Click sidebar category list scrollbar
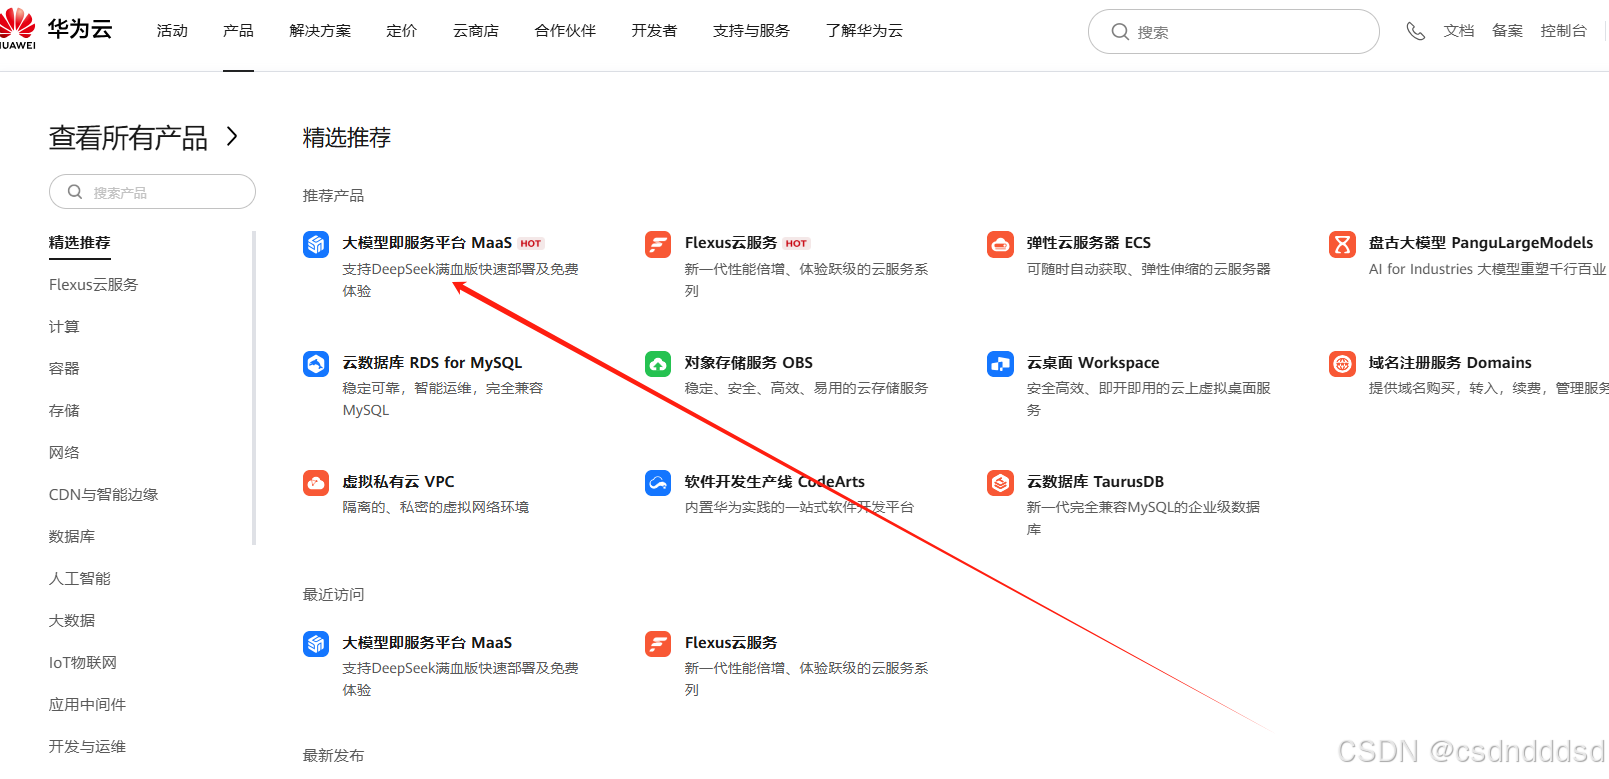The width and height of the screenshot is (1609, 779). (x=254, y=388)
